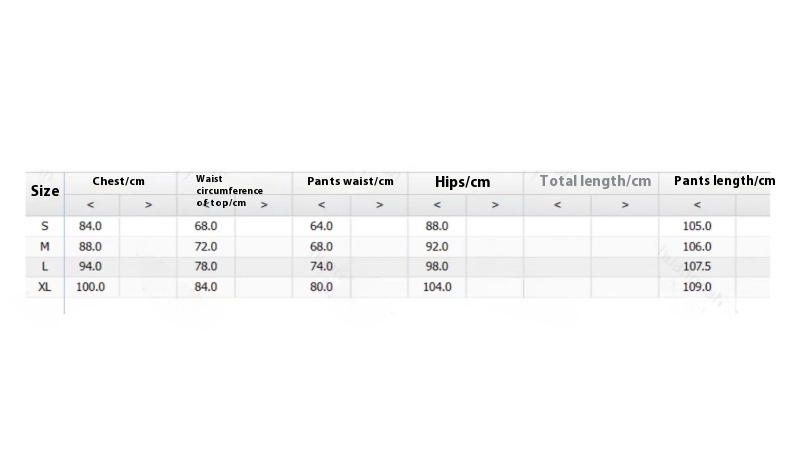The height and width of the screenshot is (461, 797).
Task: Click the greater-than arrow under Pants waist/cm
Action: click(x=379, y=205)
